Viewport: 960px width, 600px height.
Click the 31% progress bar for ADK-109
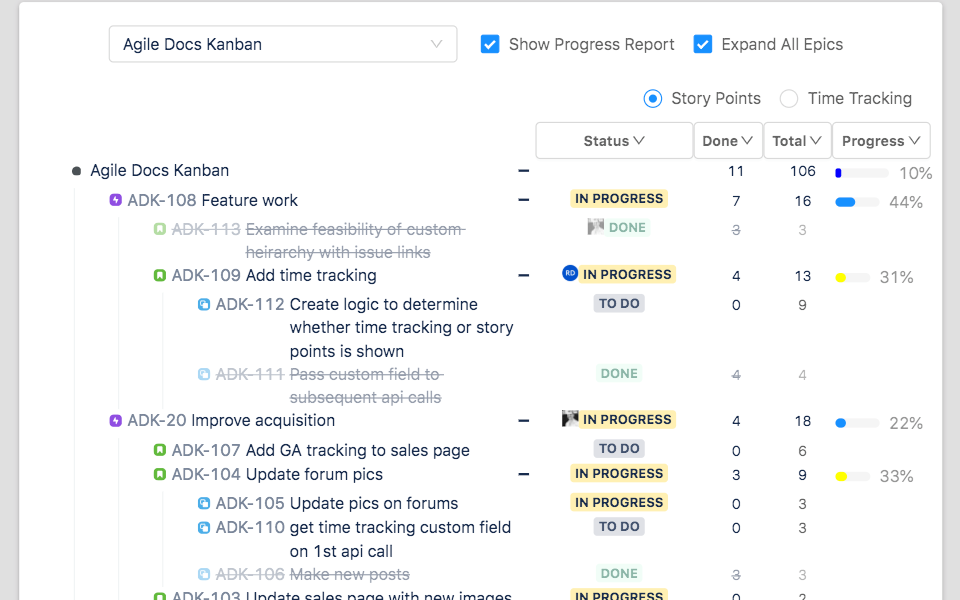[852, 278]
